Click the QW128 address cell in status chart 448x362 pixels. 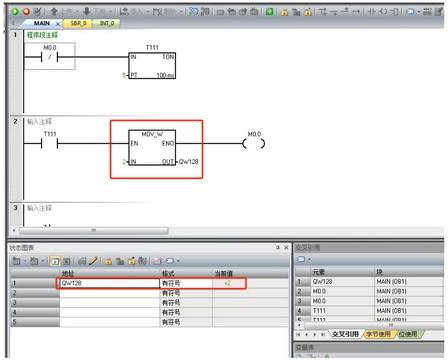click(110, 283)
